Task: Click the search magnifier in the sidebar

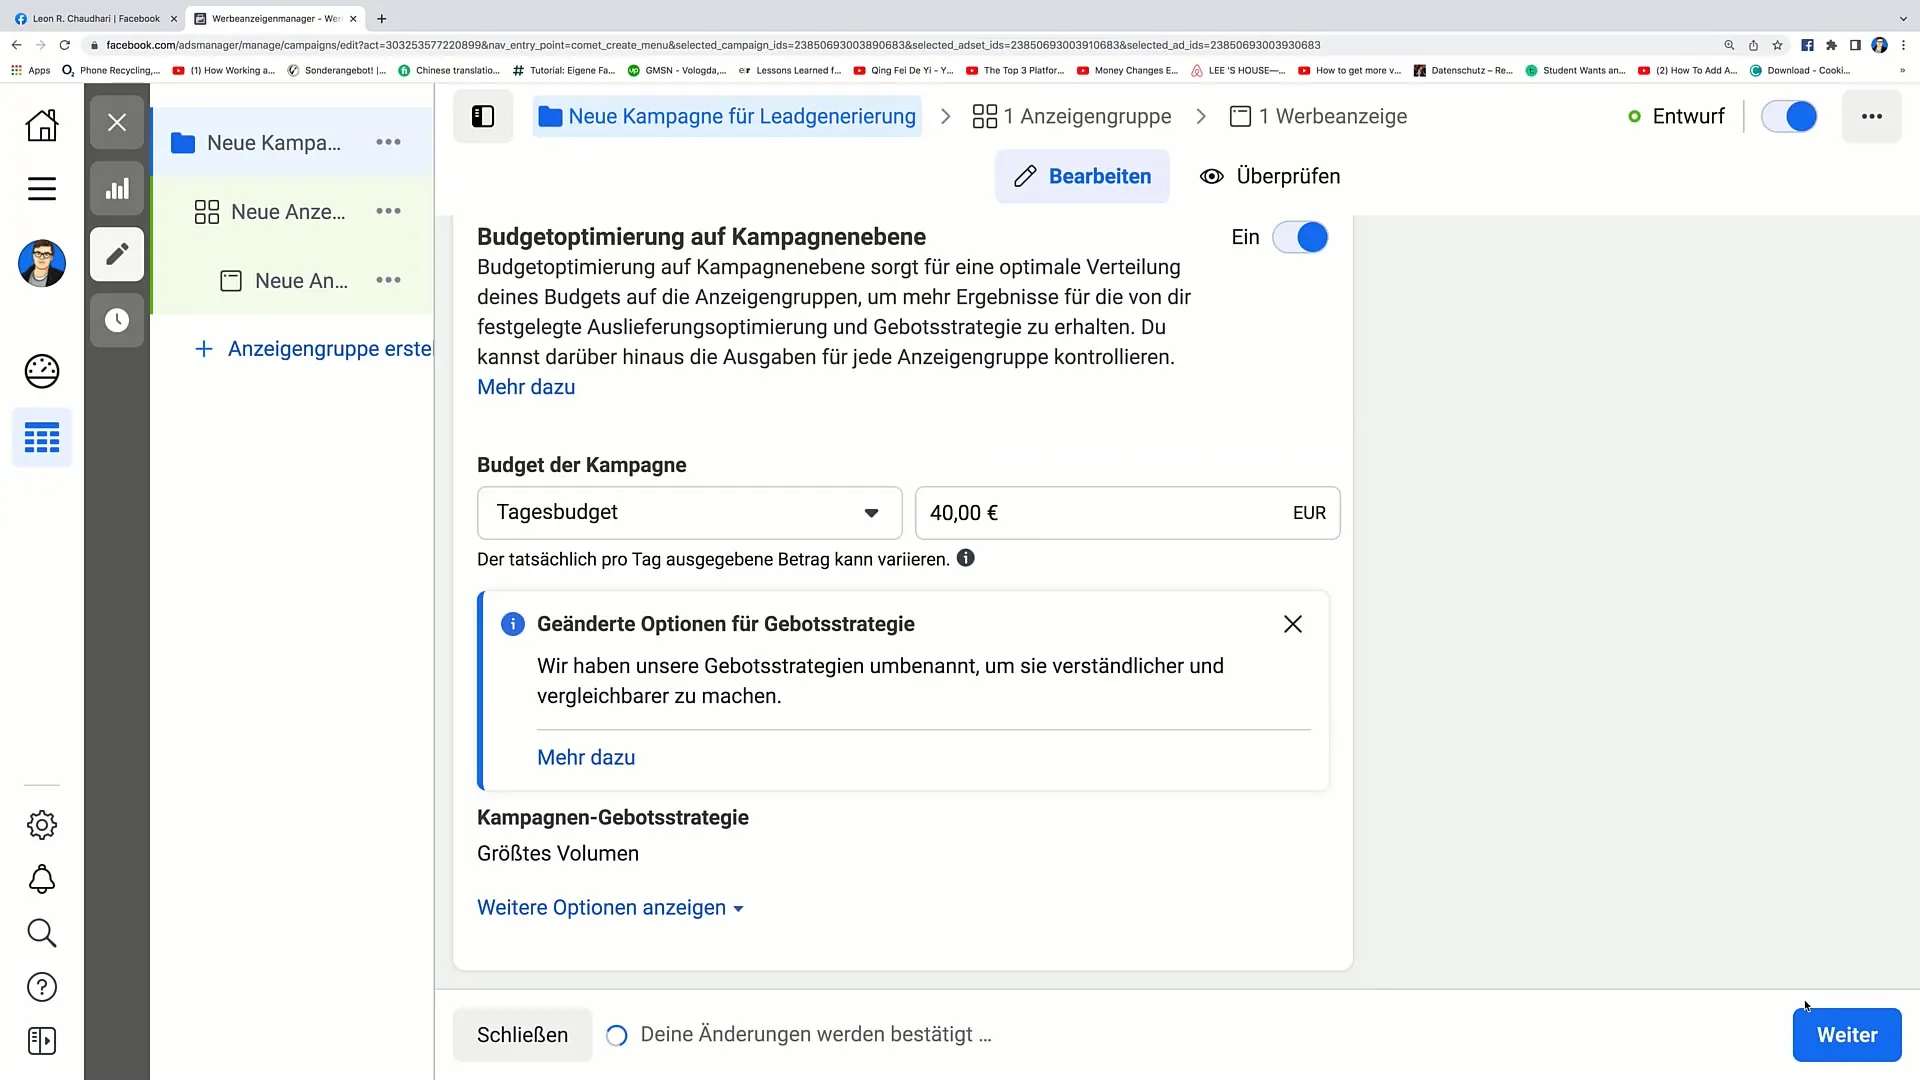Action: coord(41,933)
